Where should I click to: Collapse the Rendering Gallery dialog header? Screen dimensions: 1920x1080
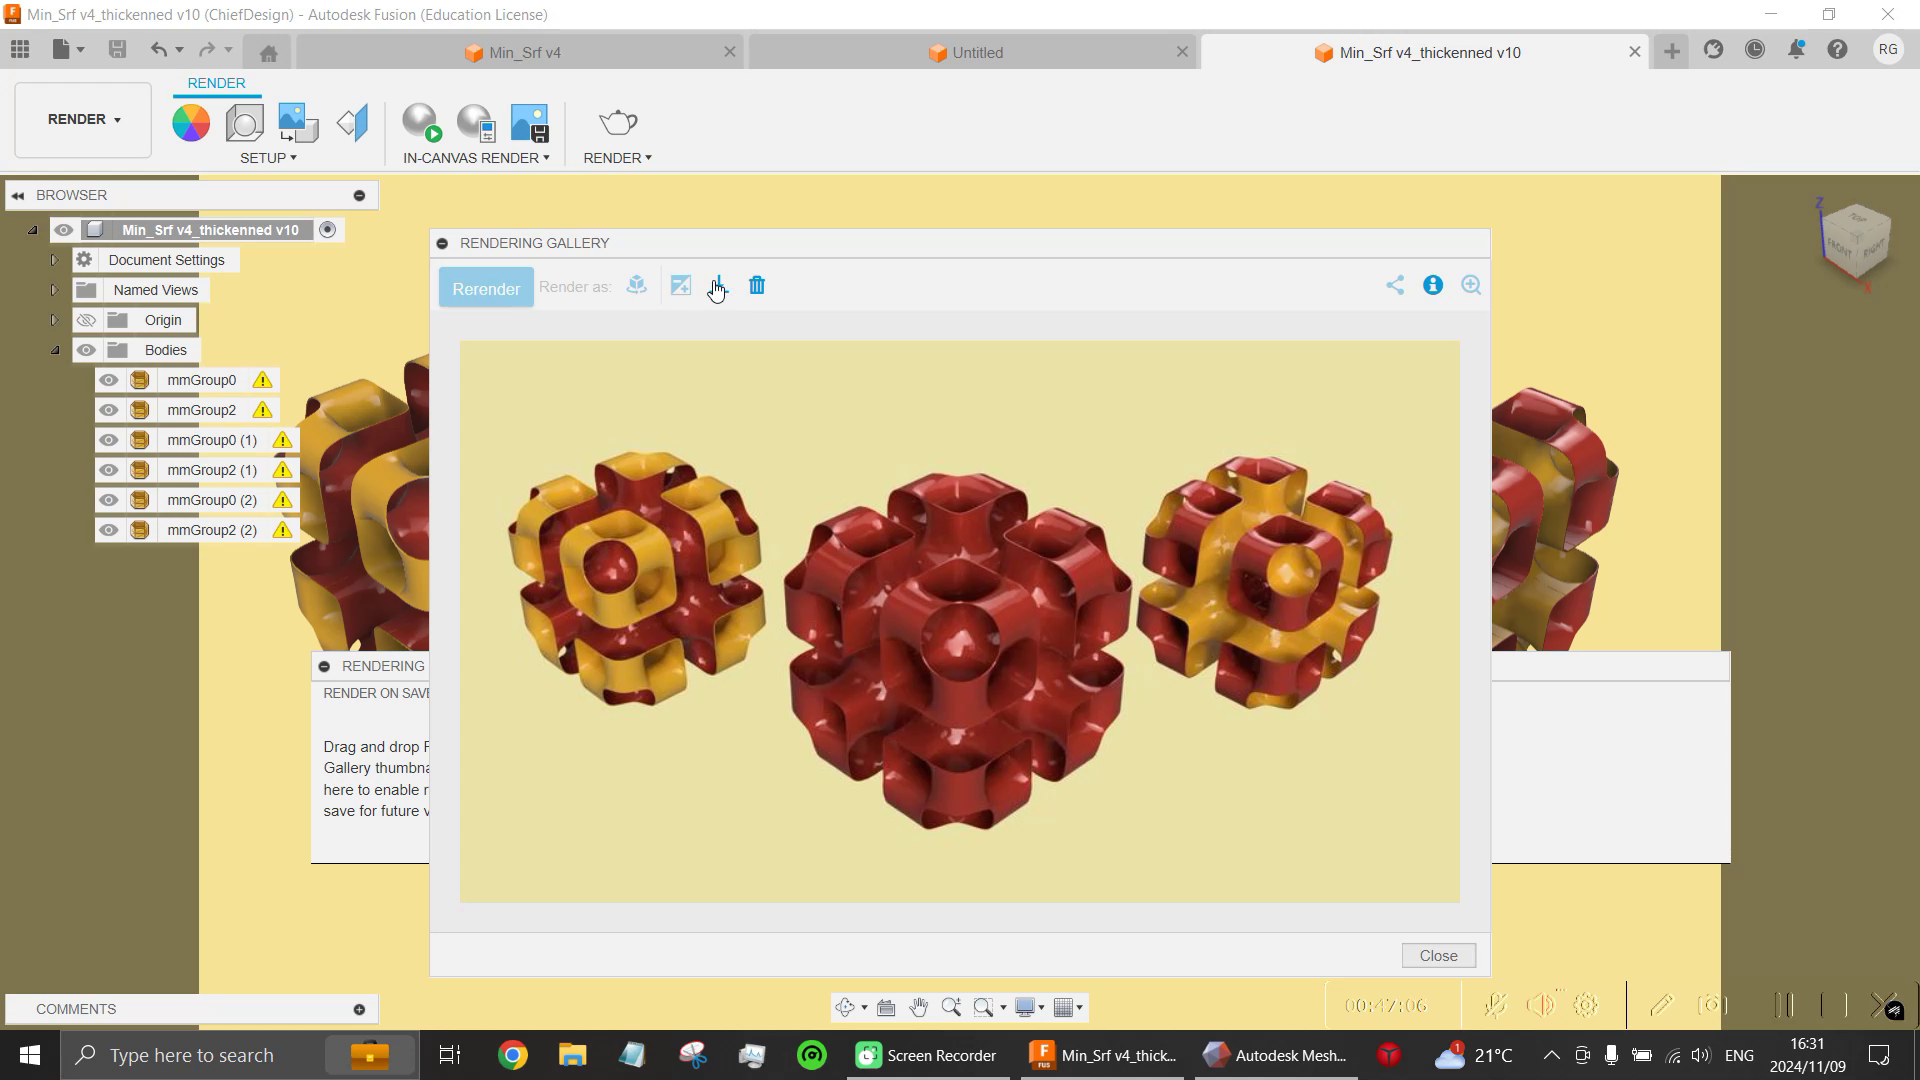pyautogui.click(x=442, y=243)
